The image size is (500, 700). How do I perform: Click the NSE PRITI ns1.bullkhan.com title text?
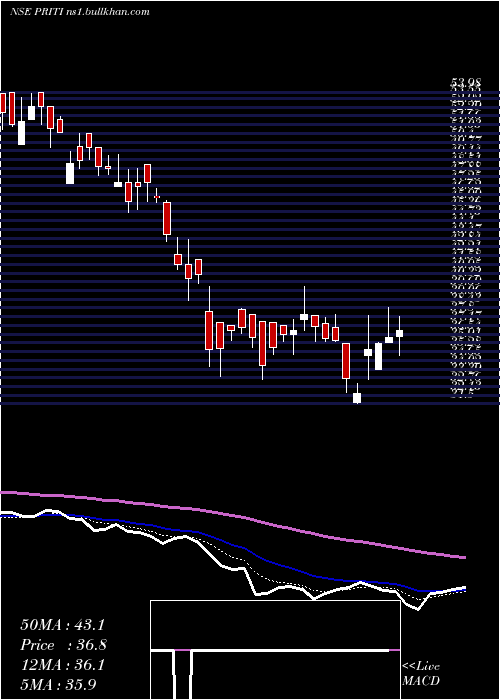coord(79,12)
